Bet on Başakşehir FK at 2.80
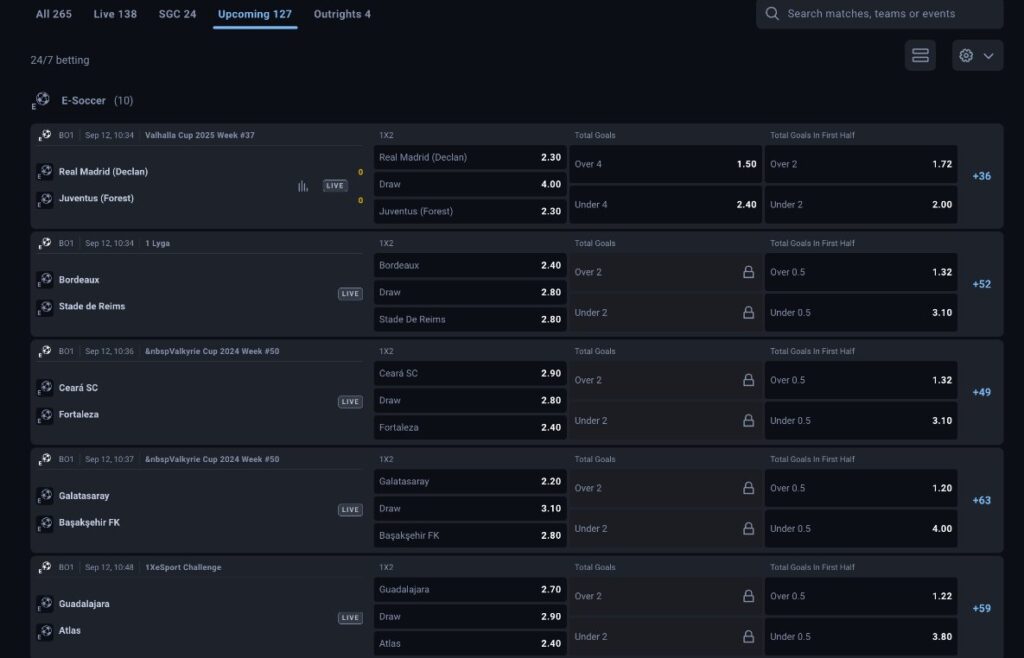Viewport: 1024px width, 658px height. click(x=470, y=535)
